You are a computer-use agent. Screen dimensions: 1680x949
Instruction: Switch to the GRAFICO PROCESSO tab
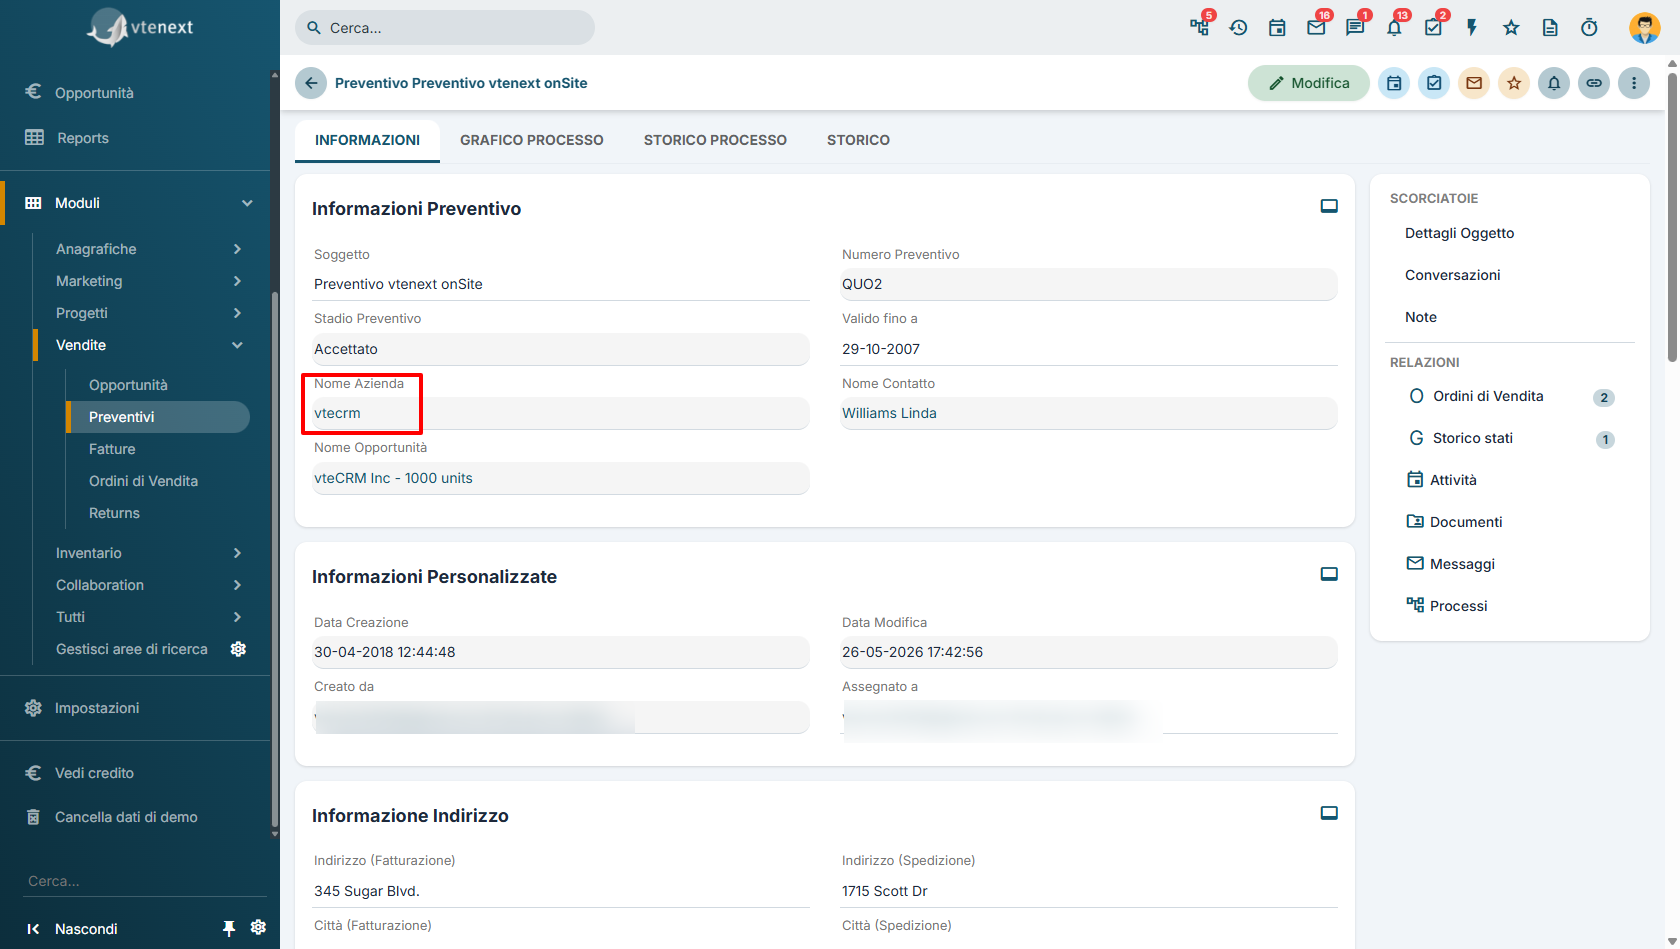tap(532, 140)
